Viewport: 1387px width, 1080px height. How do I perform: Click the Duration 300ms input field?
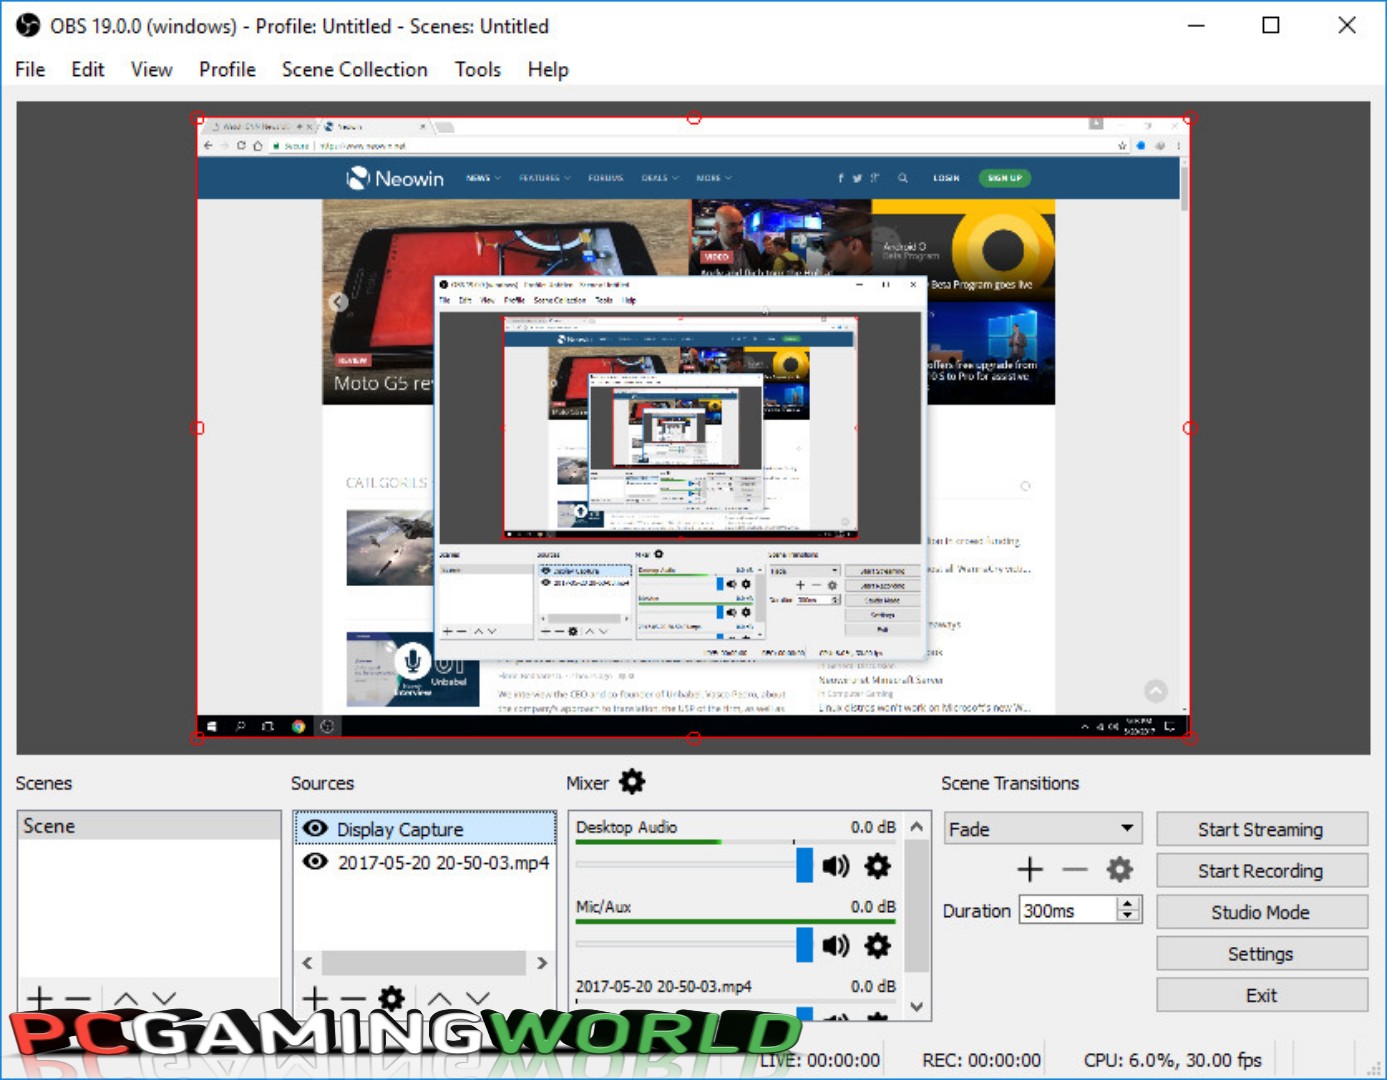tap(1068, 910)
